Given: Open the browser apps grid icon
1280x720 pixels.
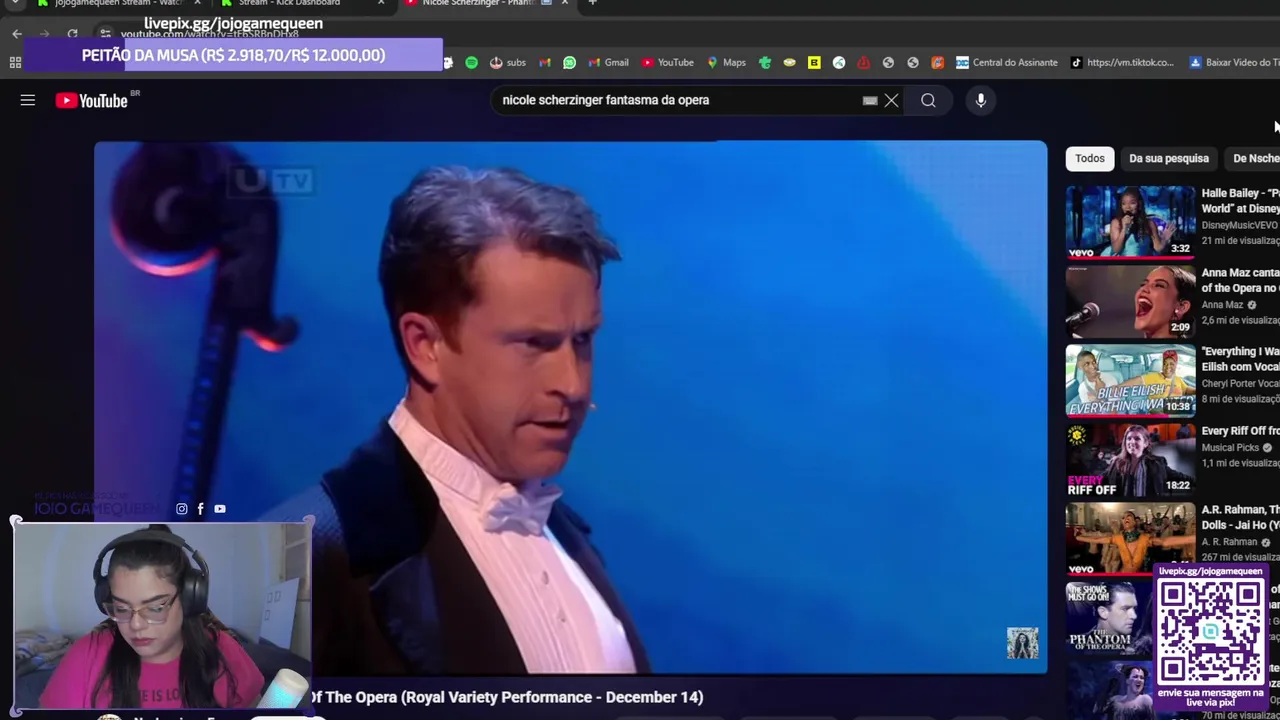Looking at the screenshot, I should coord(15,62).
